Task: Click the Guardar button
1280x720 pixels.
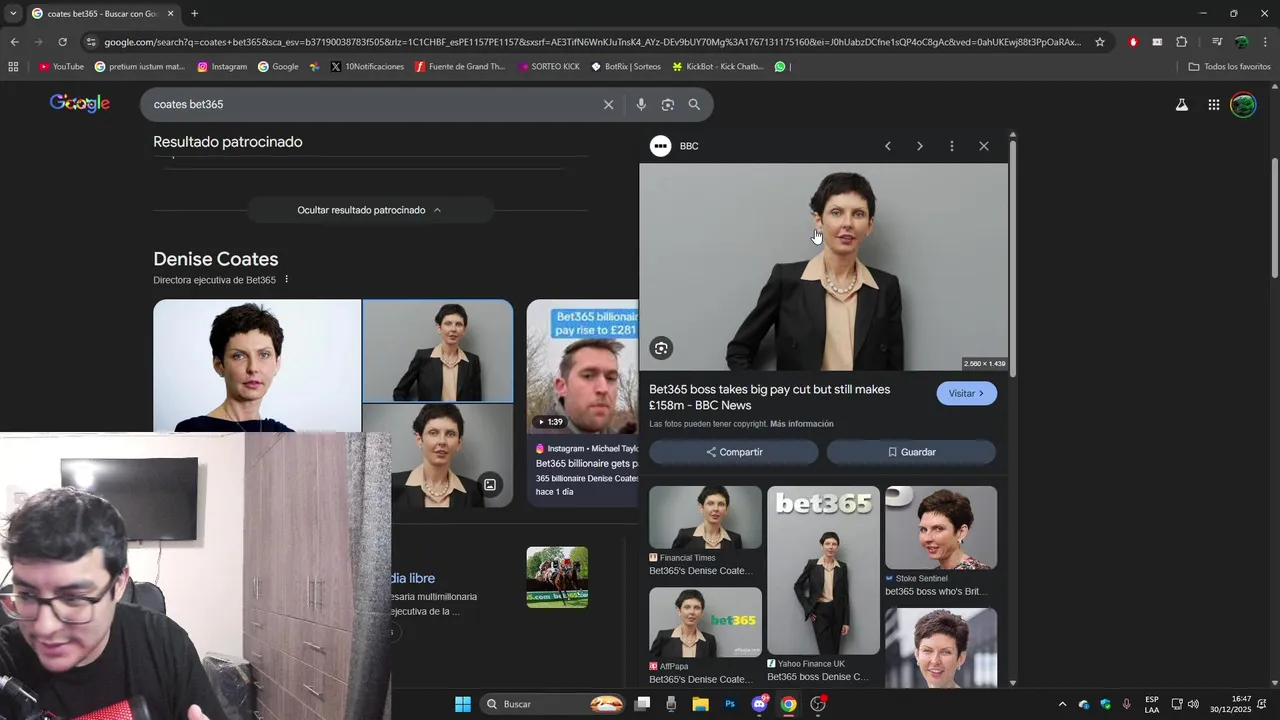Action: (911, 452)
